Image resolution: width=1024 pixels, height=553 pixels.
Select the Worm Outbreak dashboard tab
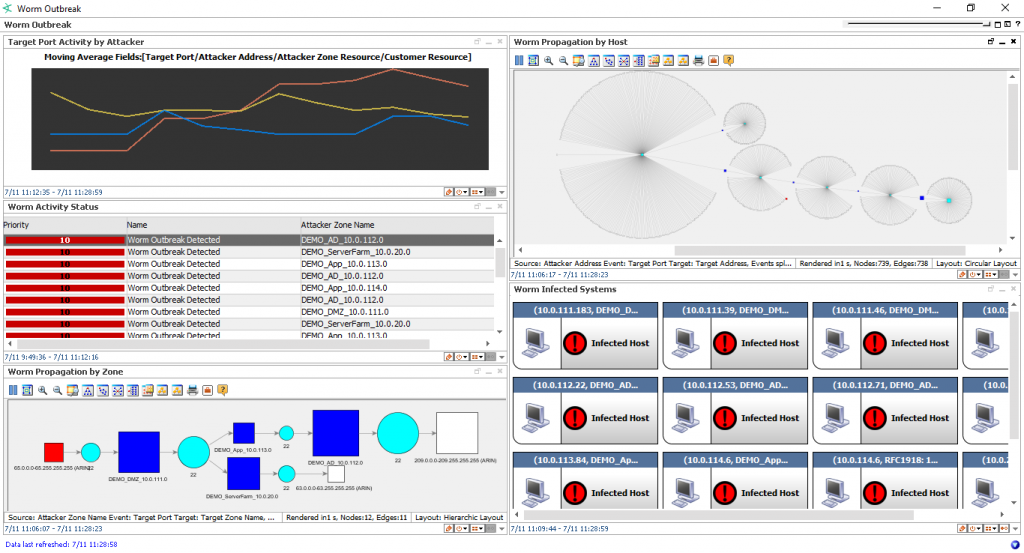click(x=38, y=24)
